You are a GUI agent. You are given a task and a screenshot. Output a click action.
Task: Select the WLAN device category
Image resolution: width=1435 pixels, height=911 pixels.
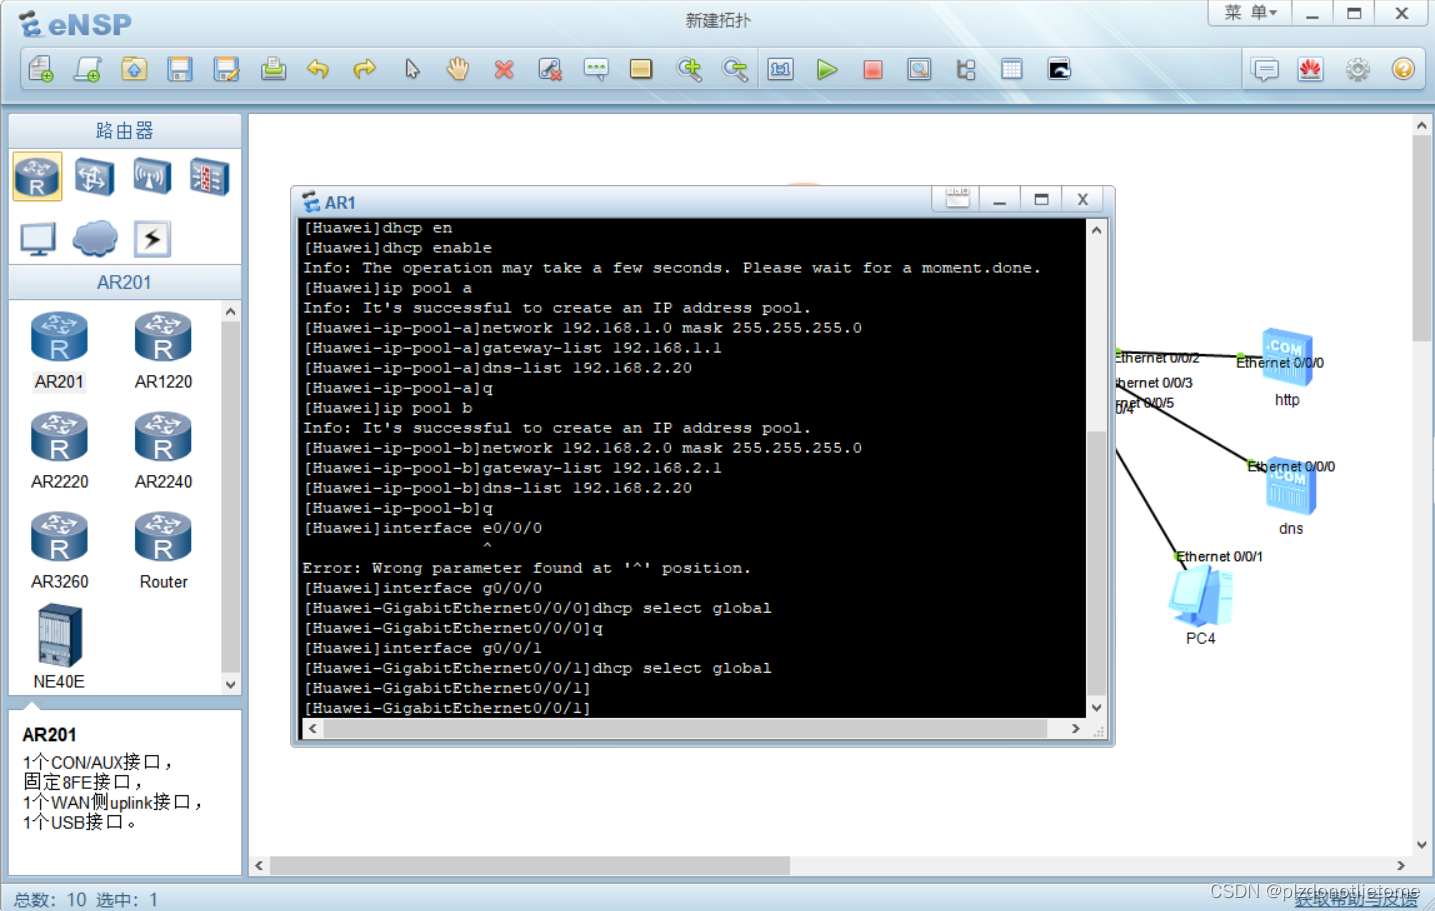click(x=152, y=177)
